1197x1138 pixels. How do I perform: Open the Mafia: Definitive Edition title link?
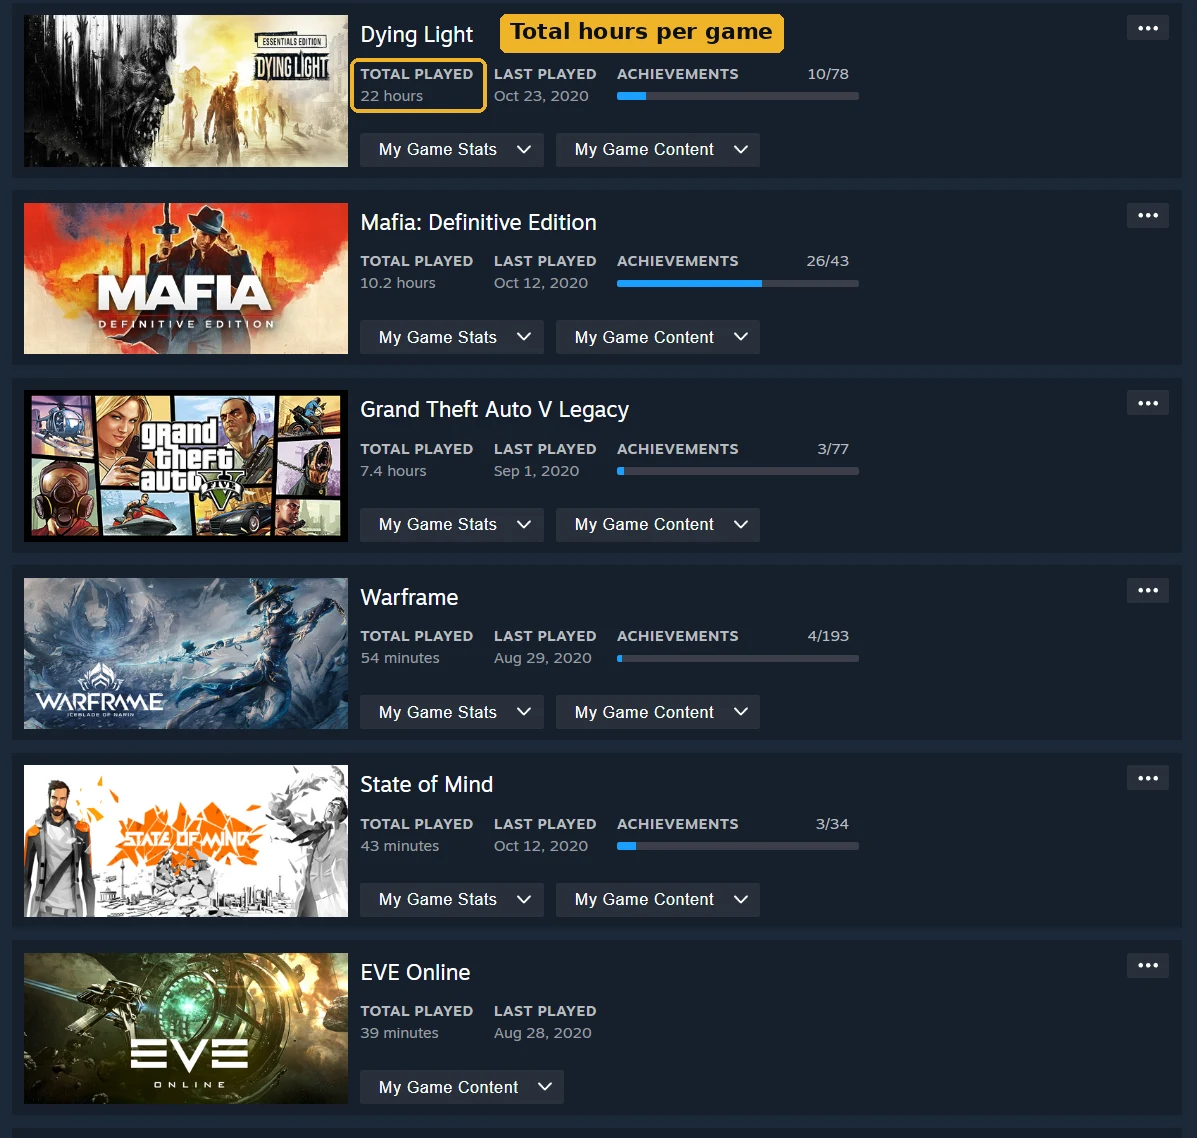pos(479,222)
